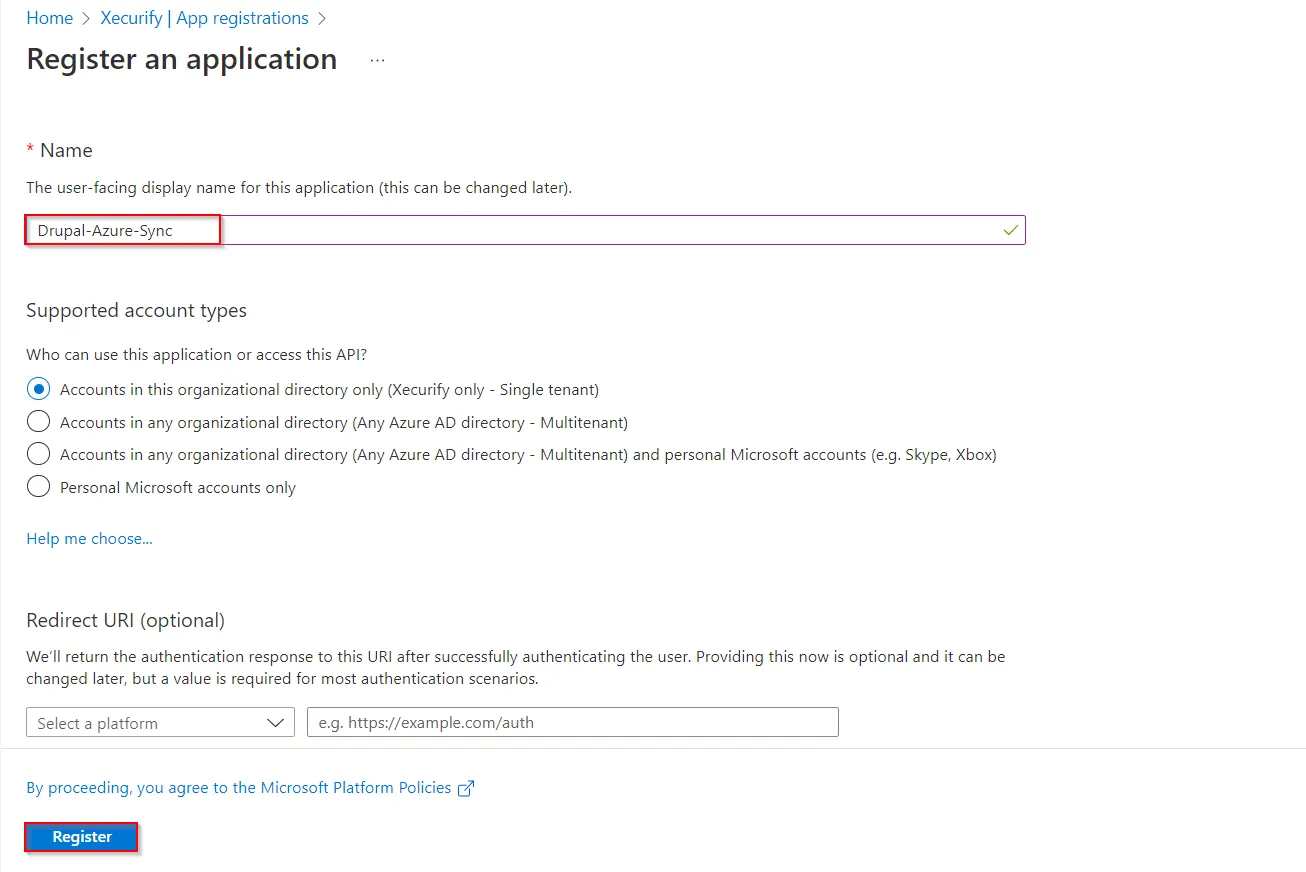Click the Redirect URI text box

[572, 723]
